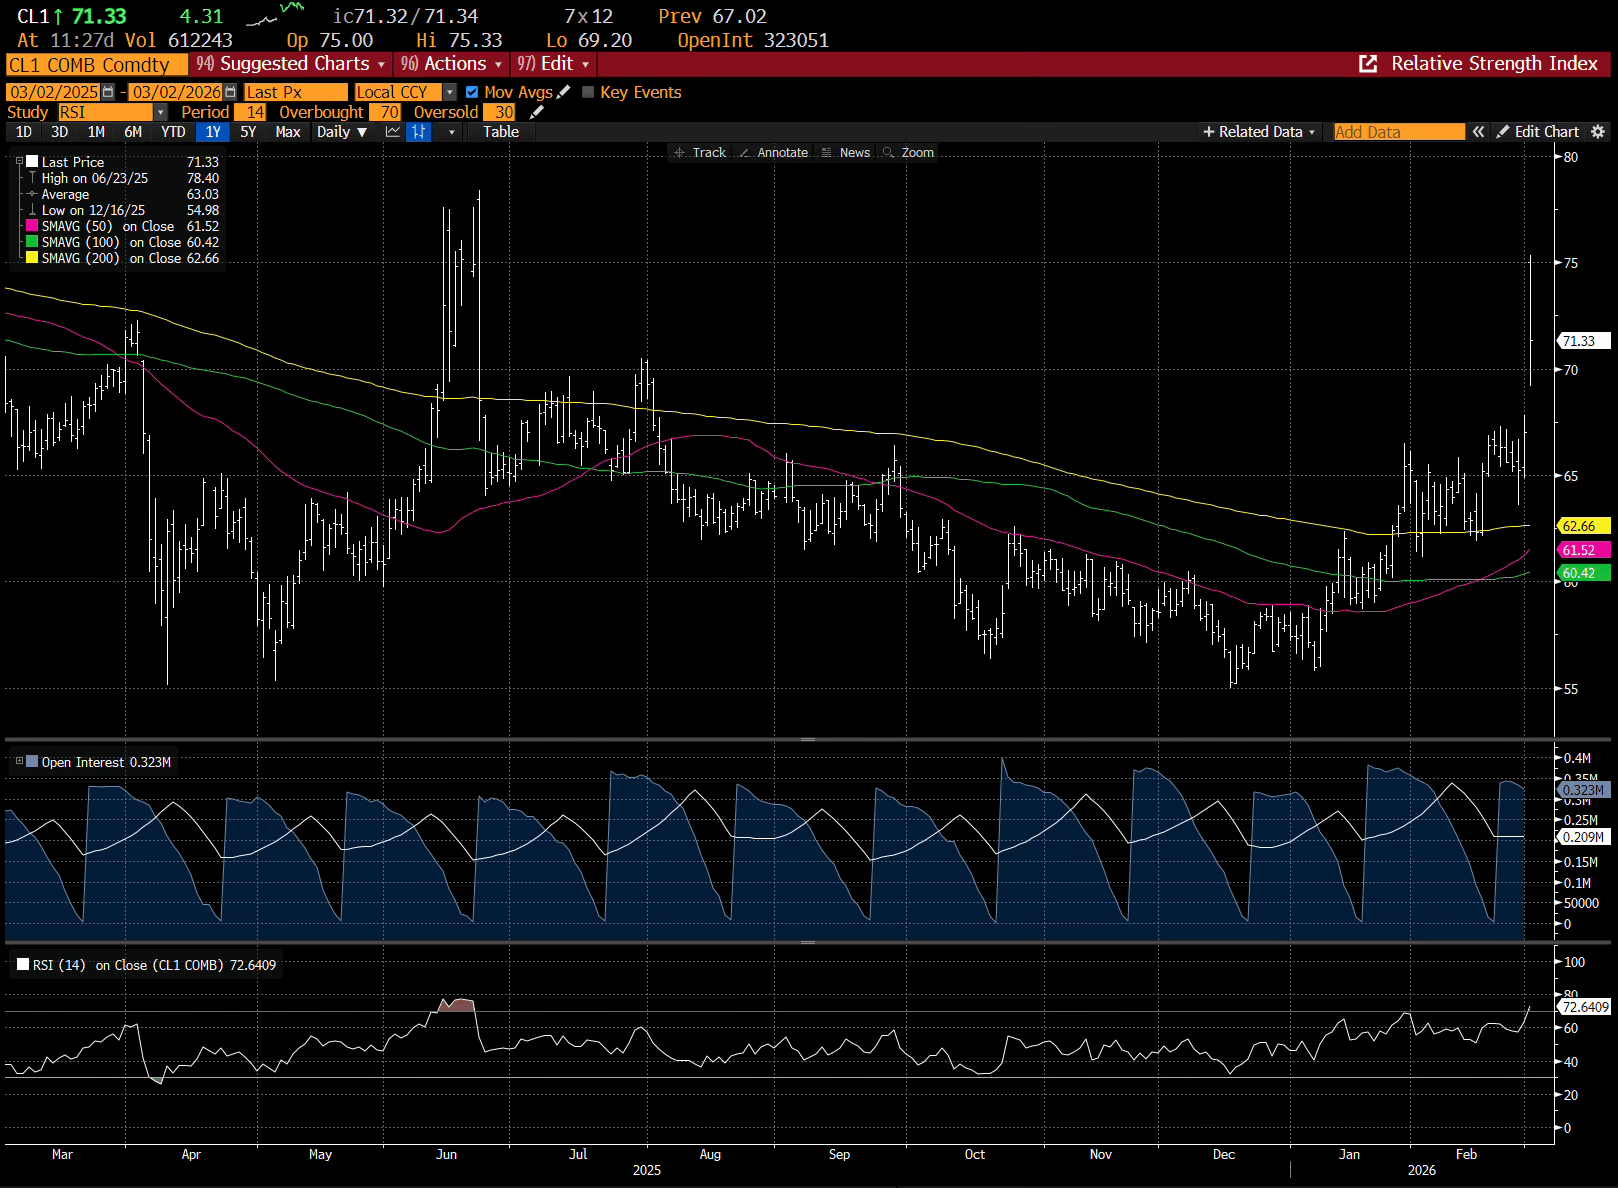This screenshot has height=1188, width=1618.
Task: Click the 60.42 green axis label
Action: [x=1584, y=573]
